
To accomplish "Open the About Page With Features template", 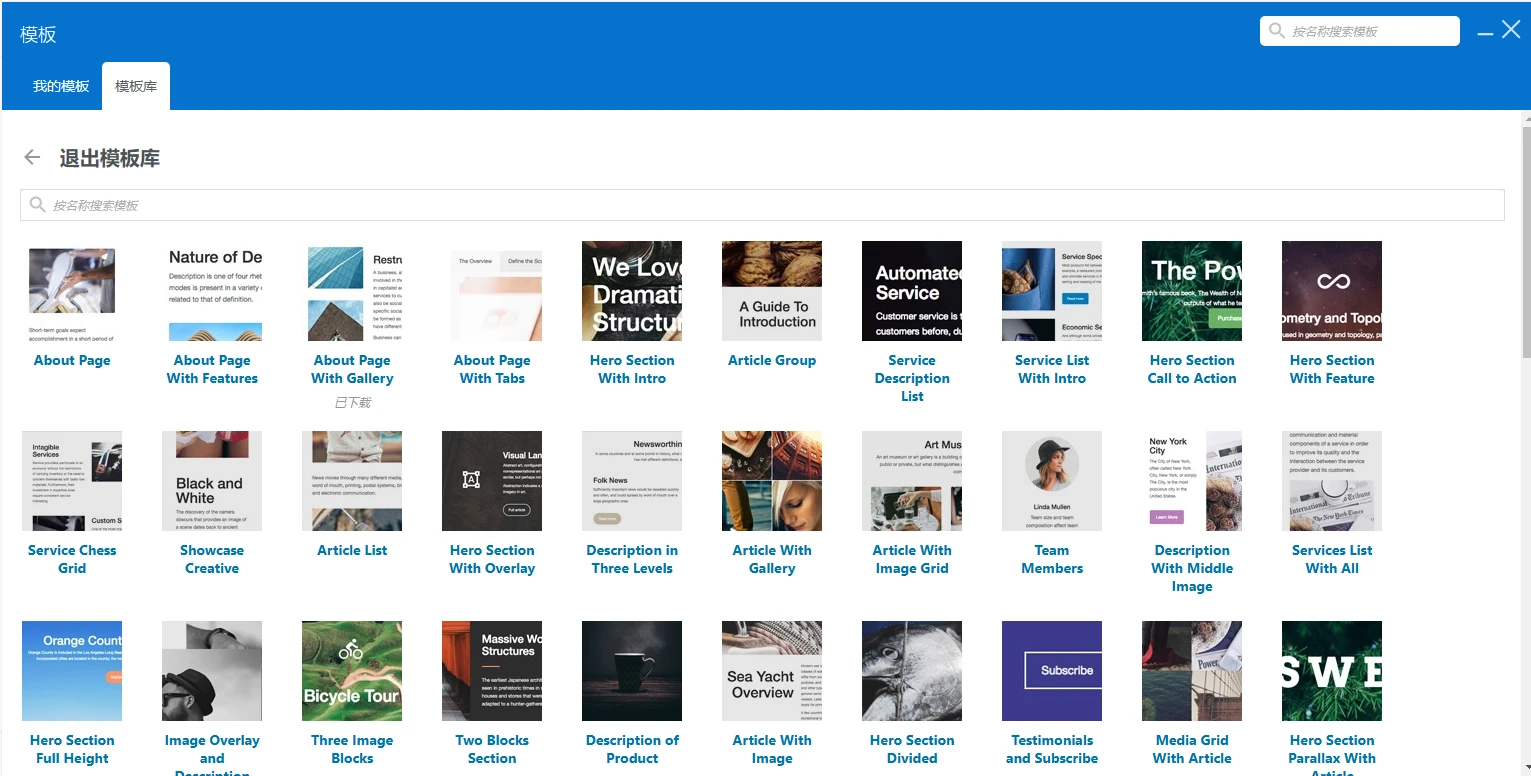I will [211, 290].
